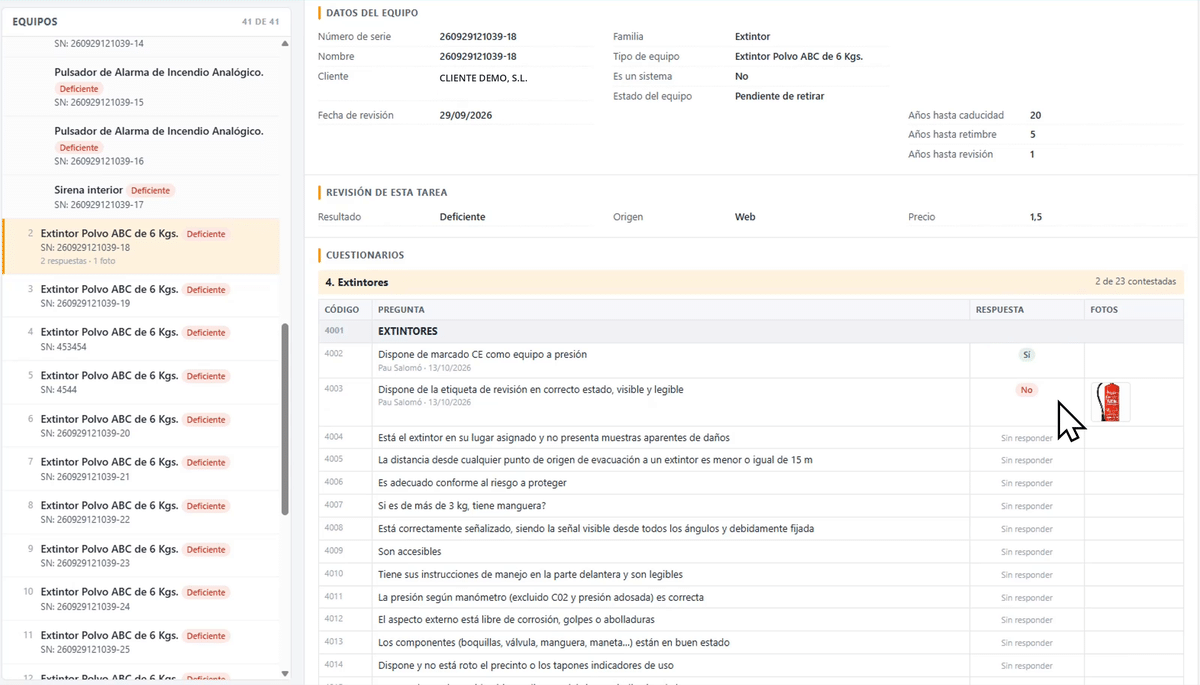The width and height of the screenshot is (1200, 685).
Task: Click the 'Pendiente de retirar' equipment status
Action: click(x=780, y=96)
